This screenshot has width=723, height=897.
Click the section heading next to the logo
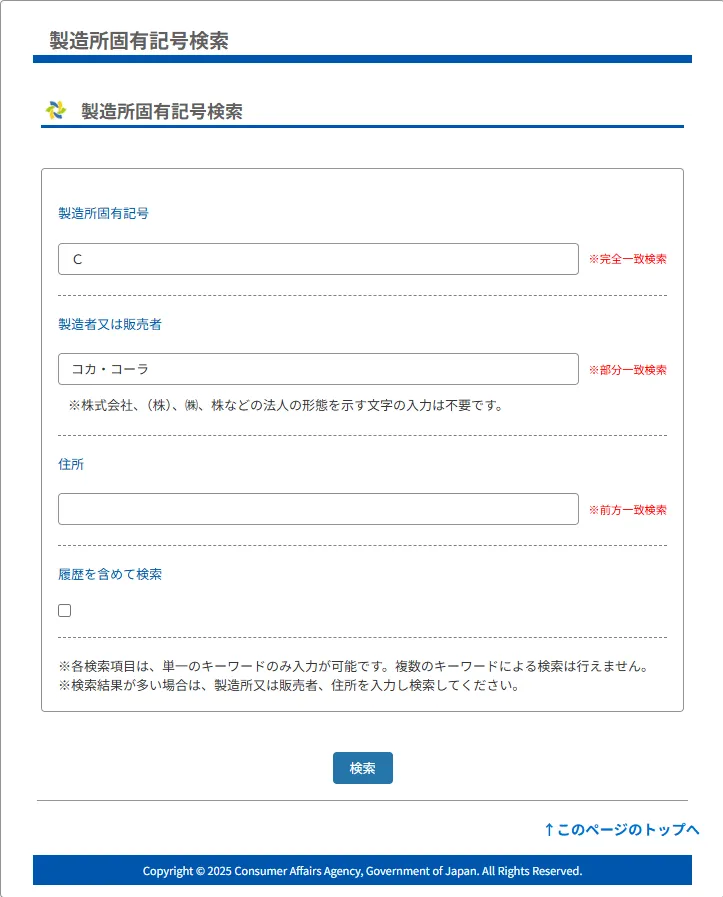pyautogui.click(x=162, y=111)
